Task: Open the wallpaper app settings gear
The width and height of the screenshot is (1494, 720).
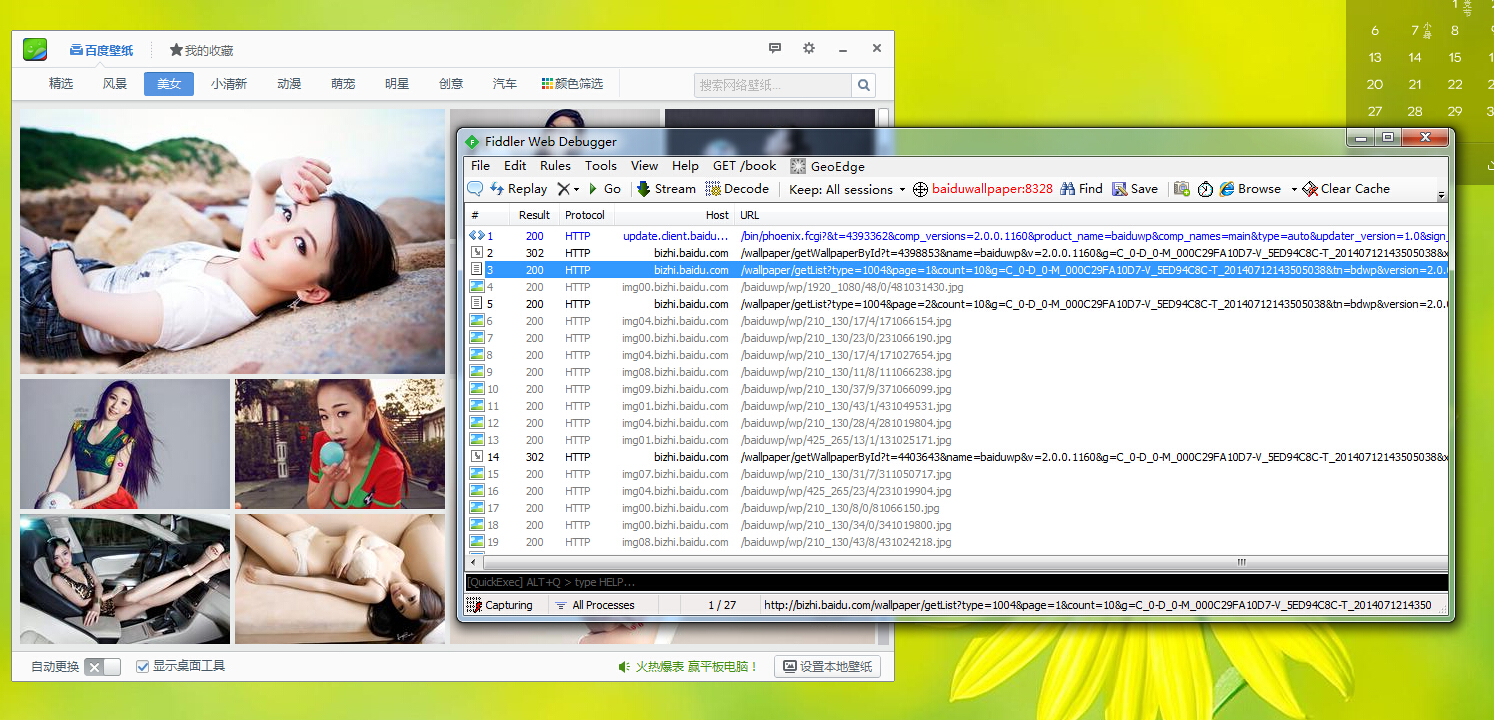Action: click(x=809, y=48)
